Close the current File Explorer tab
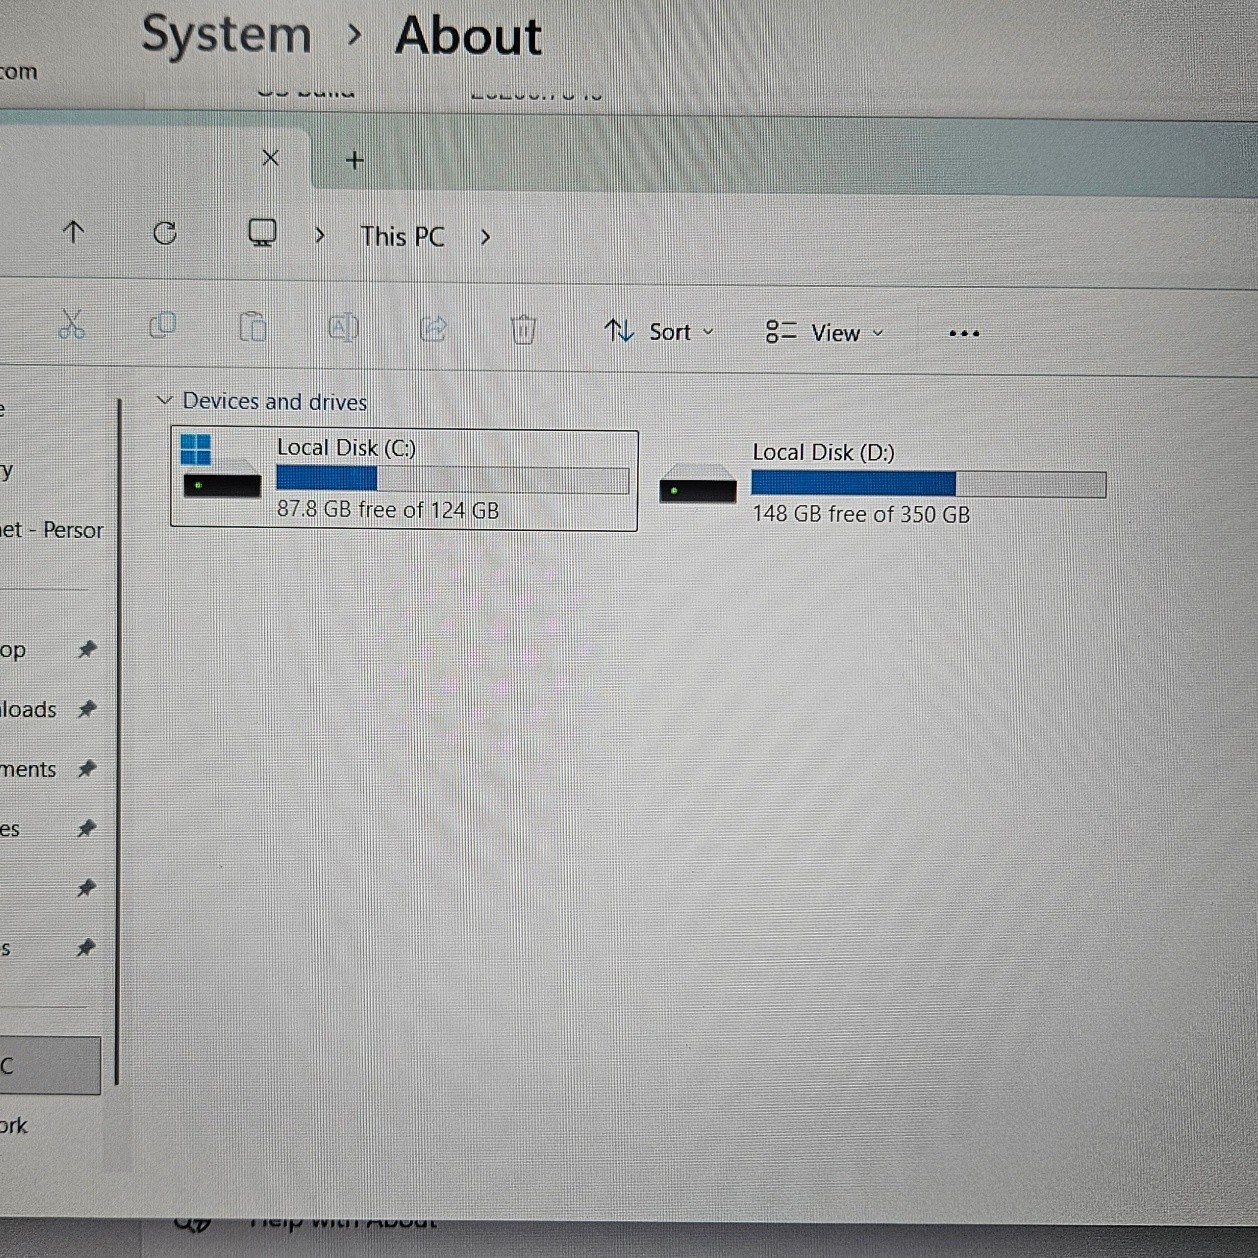The image size is (1258, 1258). coord(270,158)
